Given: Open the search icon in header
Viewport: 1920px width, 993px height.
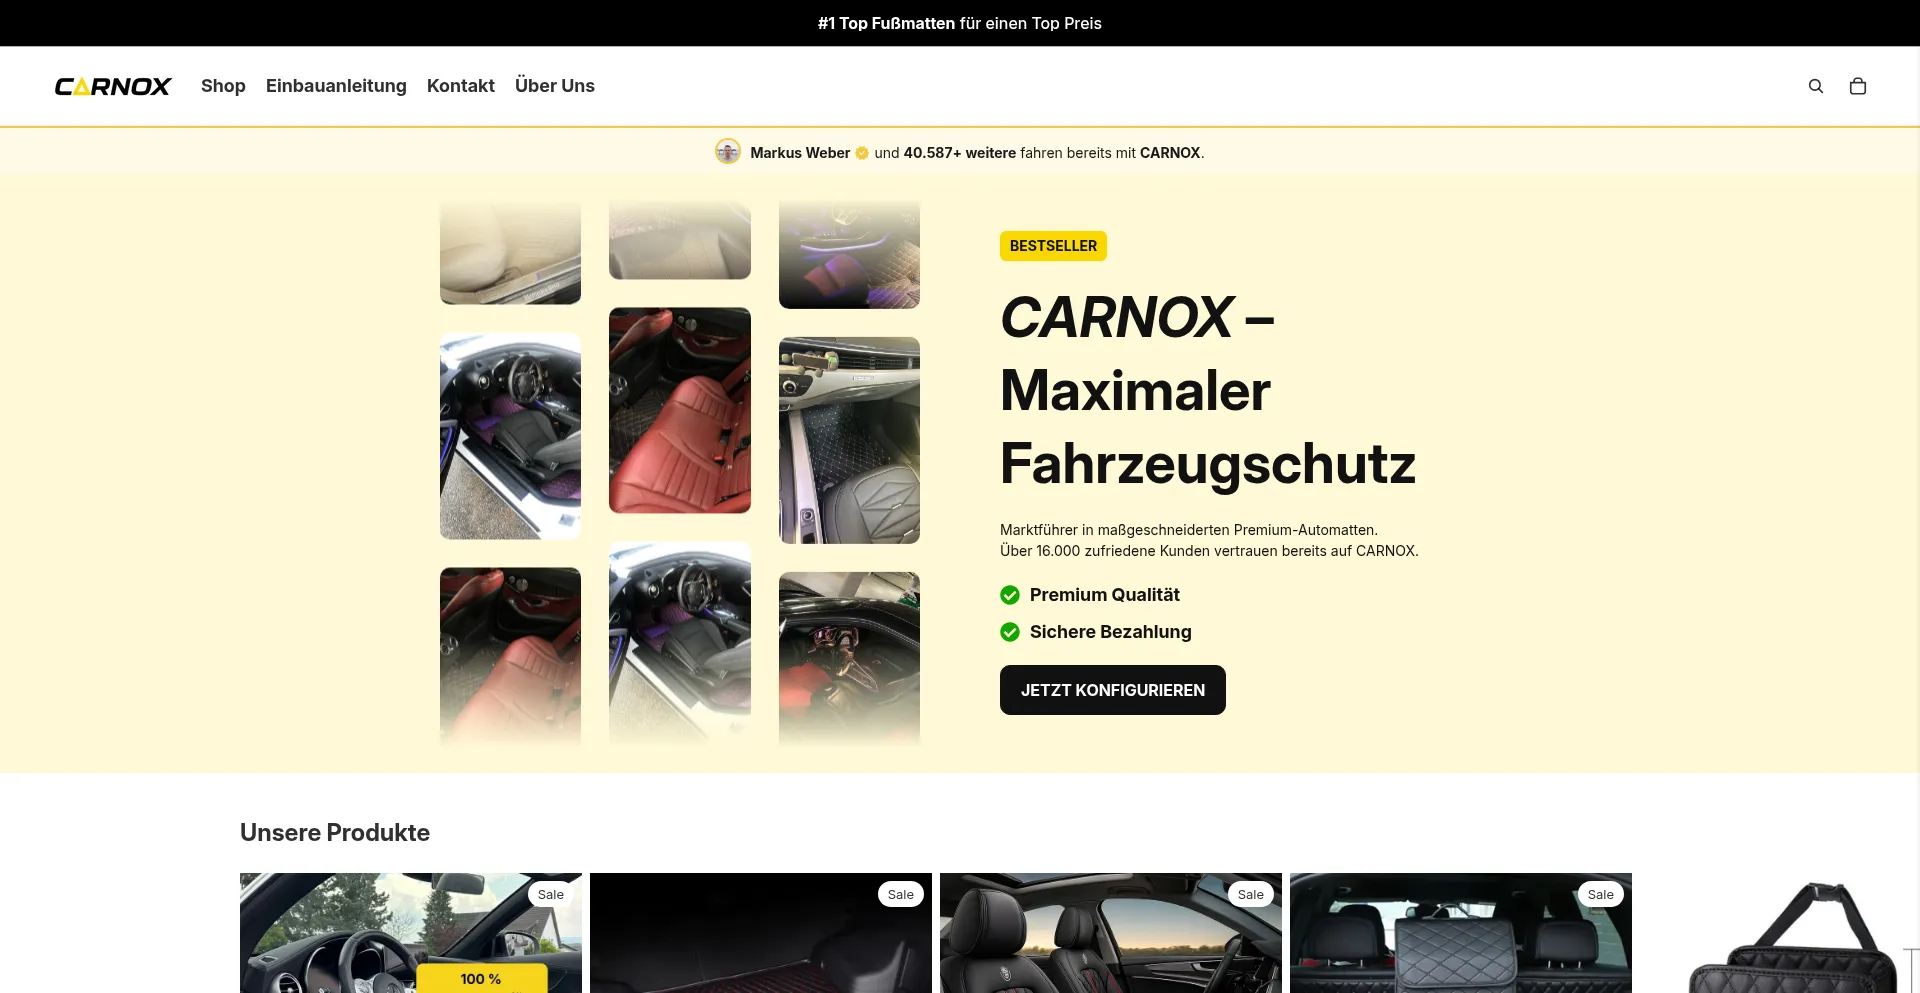Looking at the screenshot, I should coord(1816,86).
